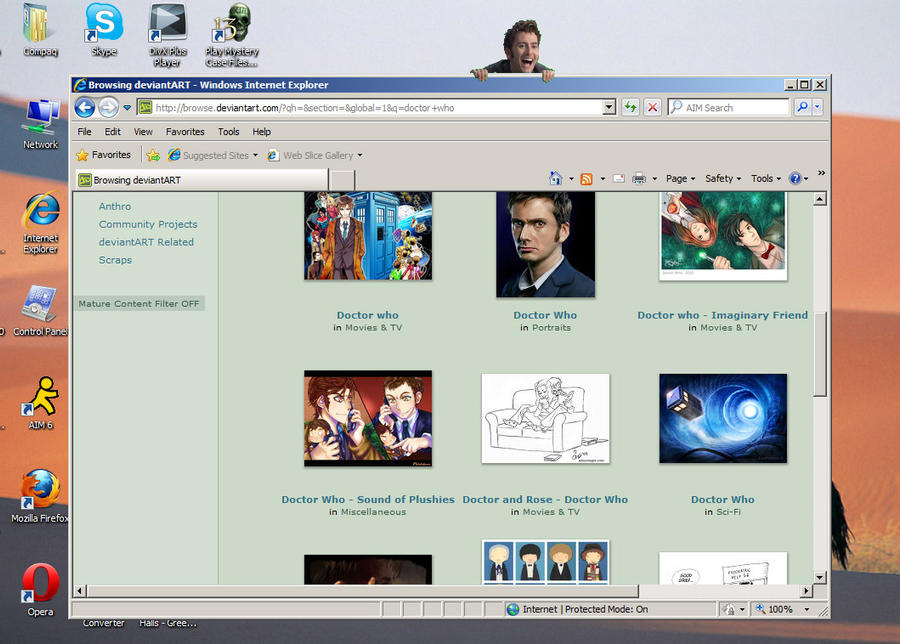
Task: Open the Help menu
Action: click(x=261, y=131)
